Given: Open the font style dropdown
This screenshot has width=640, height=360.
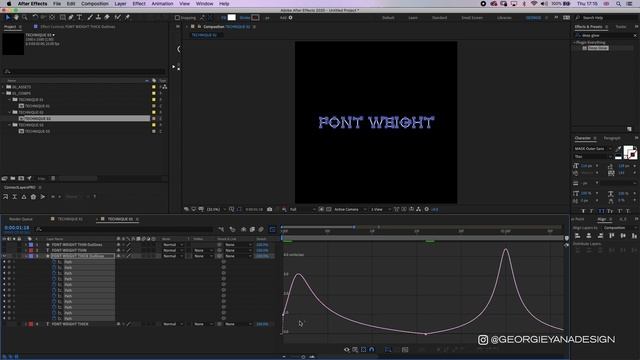Looking at the screenshot, I should pyautogui.click(x=593, y=157).
